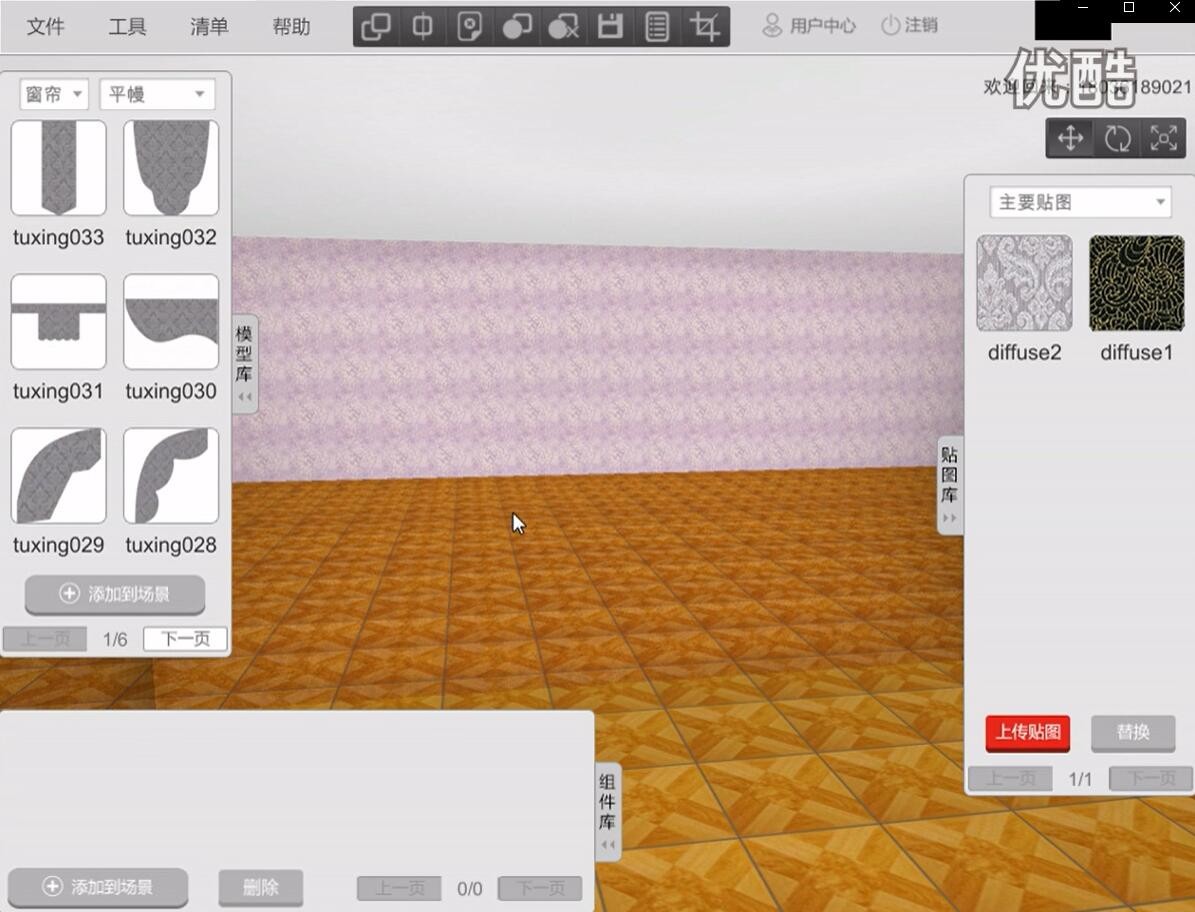Select the tuxing029 model thumbnail
Viewport: 1195px width, 912px height.
[59, 475]
